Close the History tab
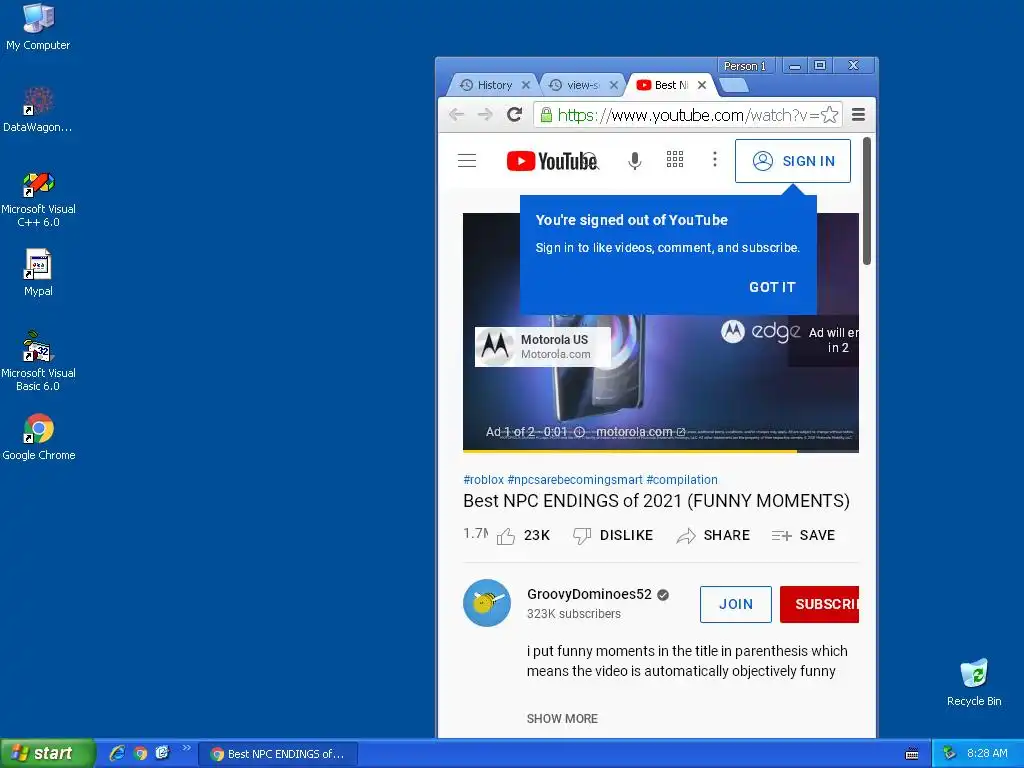Screen dimensions: 1024x768 [x=526, y=85]
